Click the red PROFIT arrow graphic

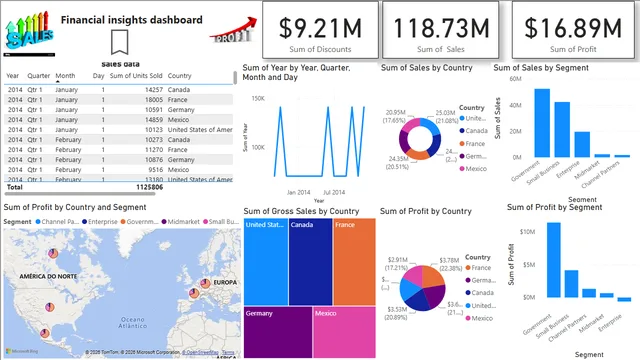click(233, 31)
